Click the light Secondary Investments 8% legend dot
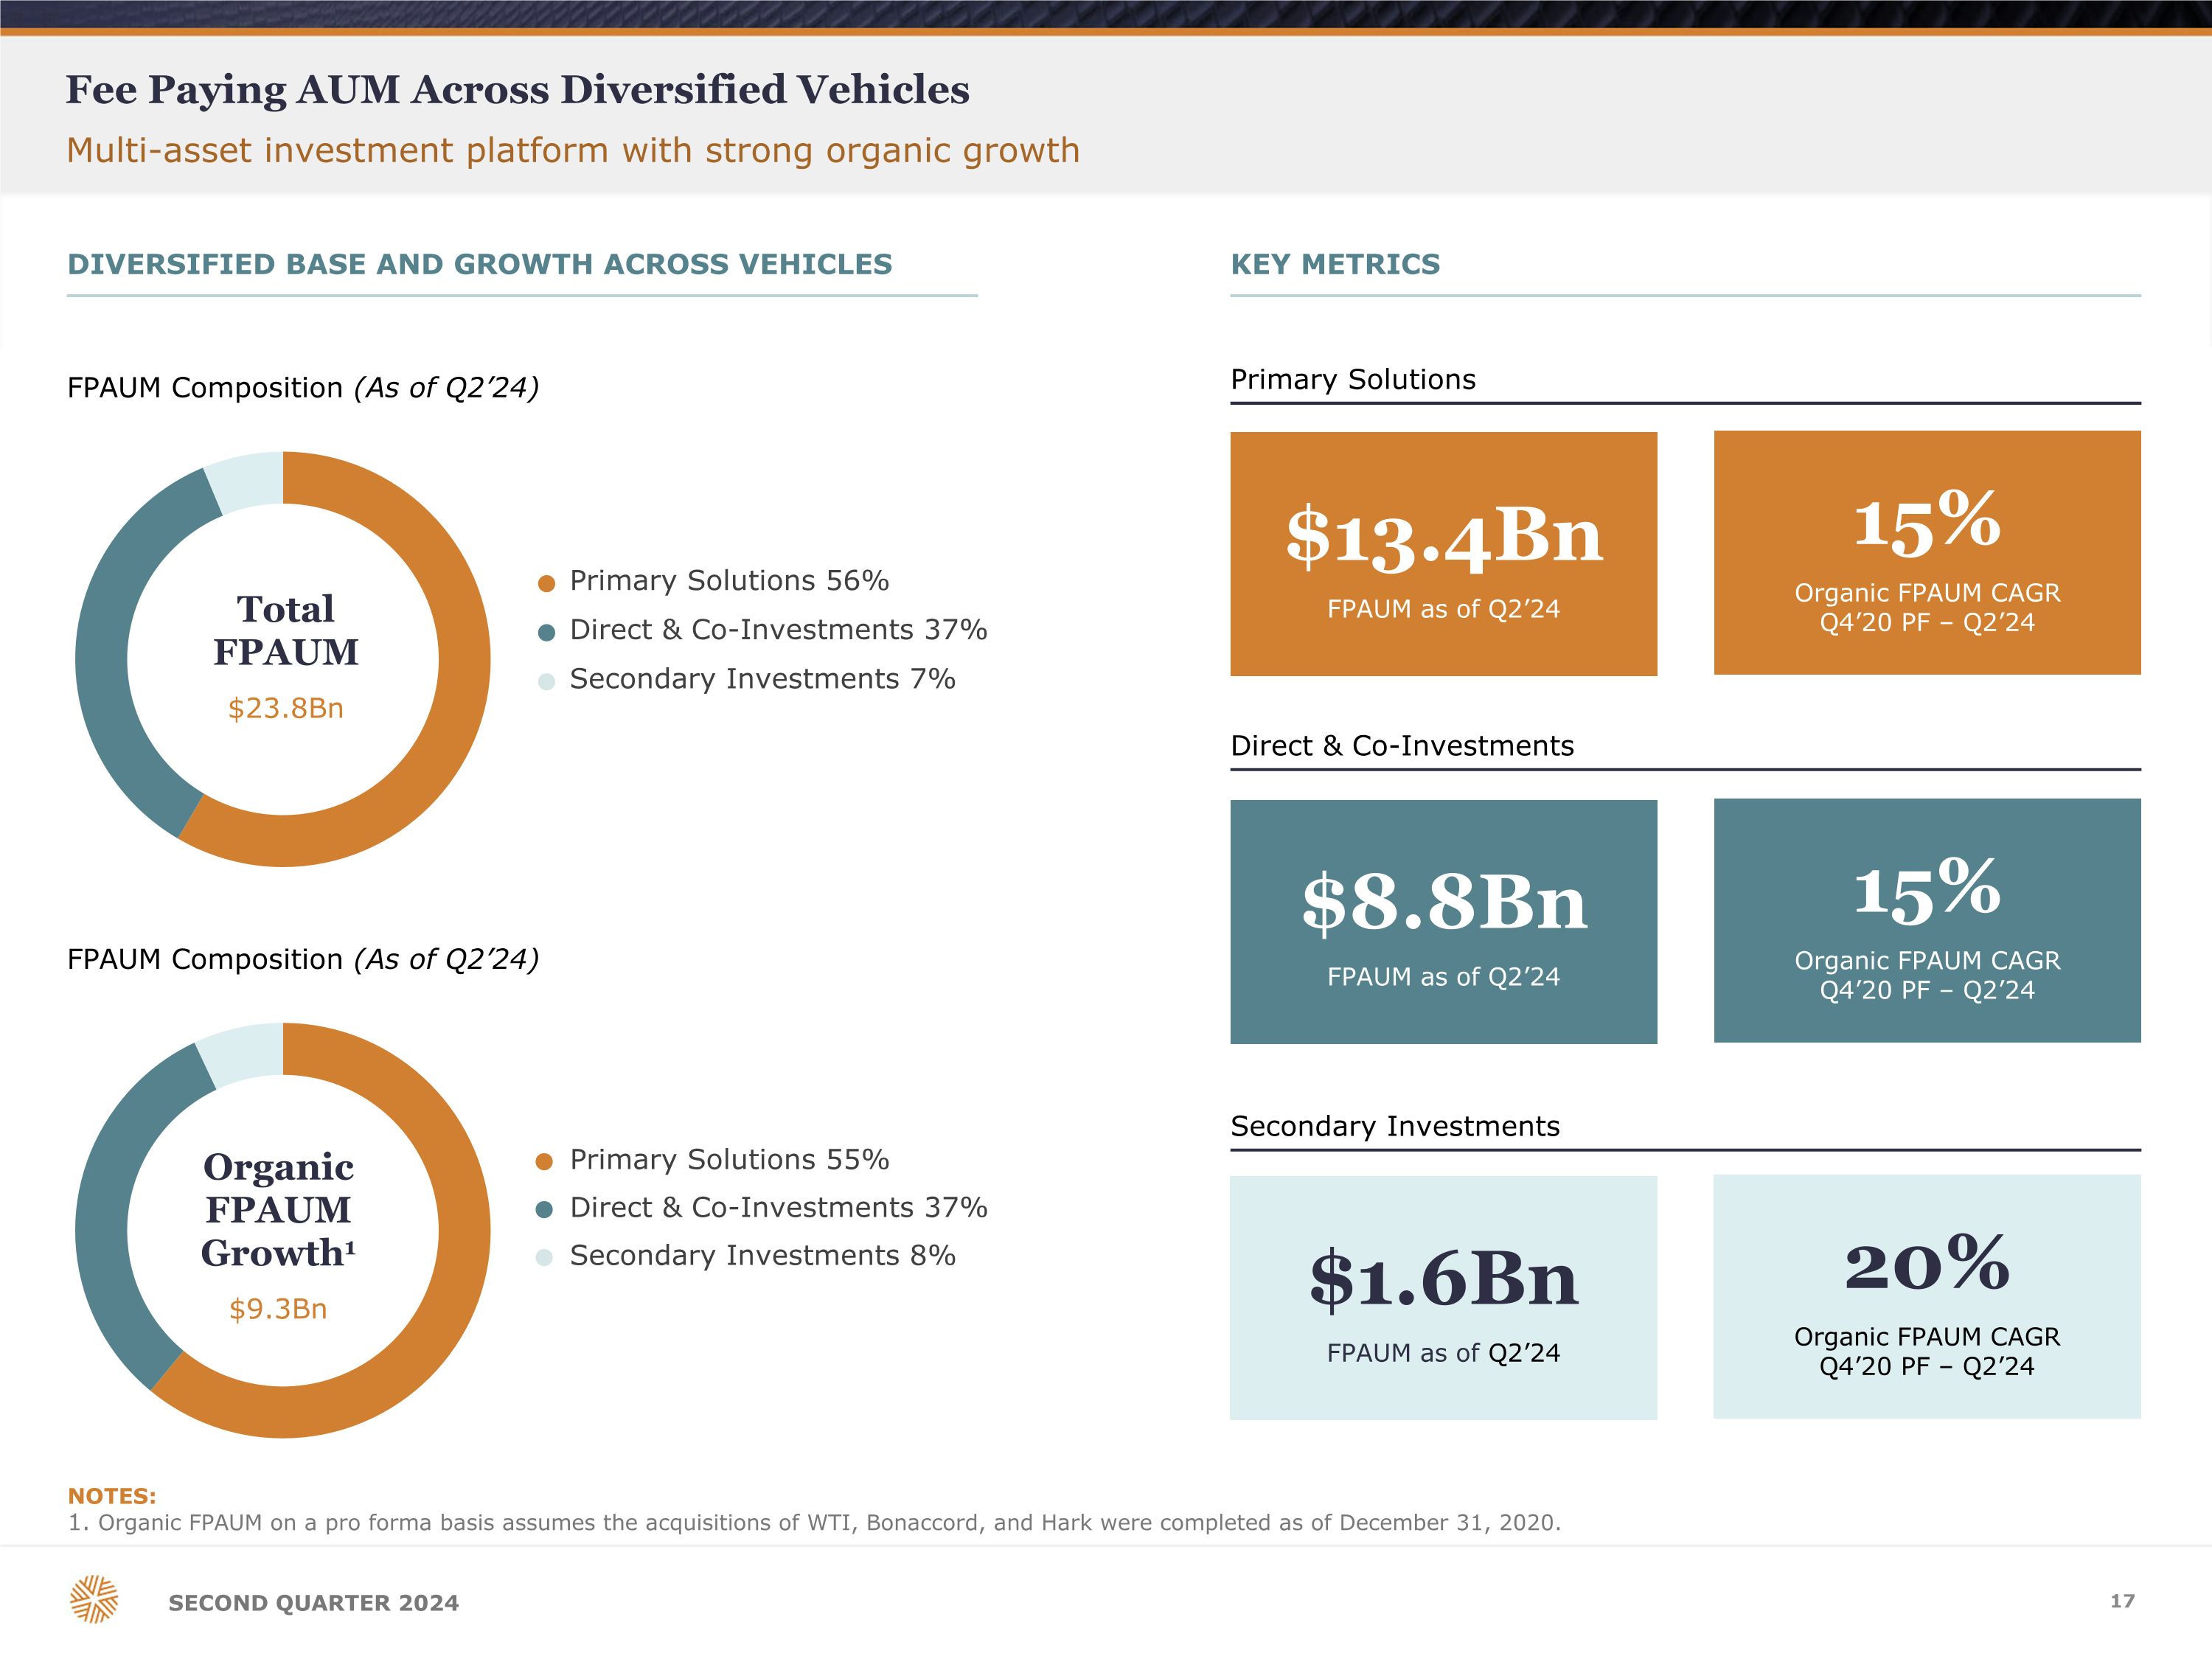 (x=544, y=1257)
